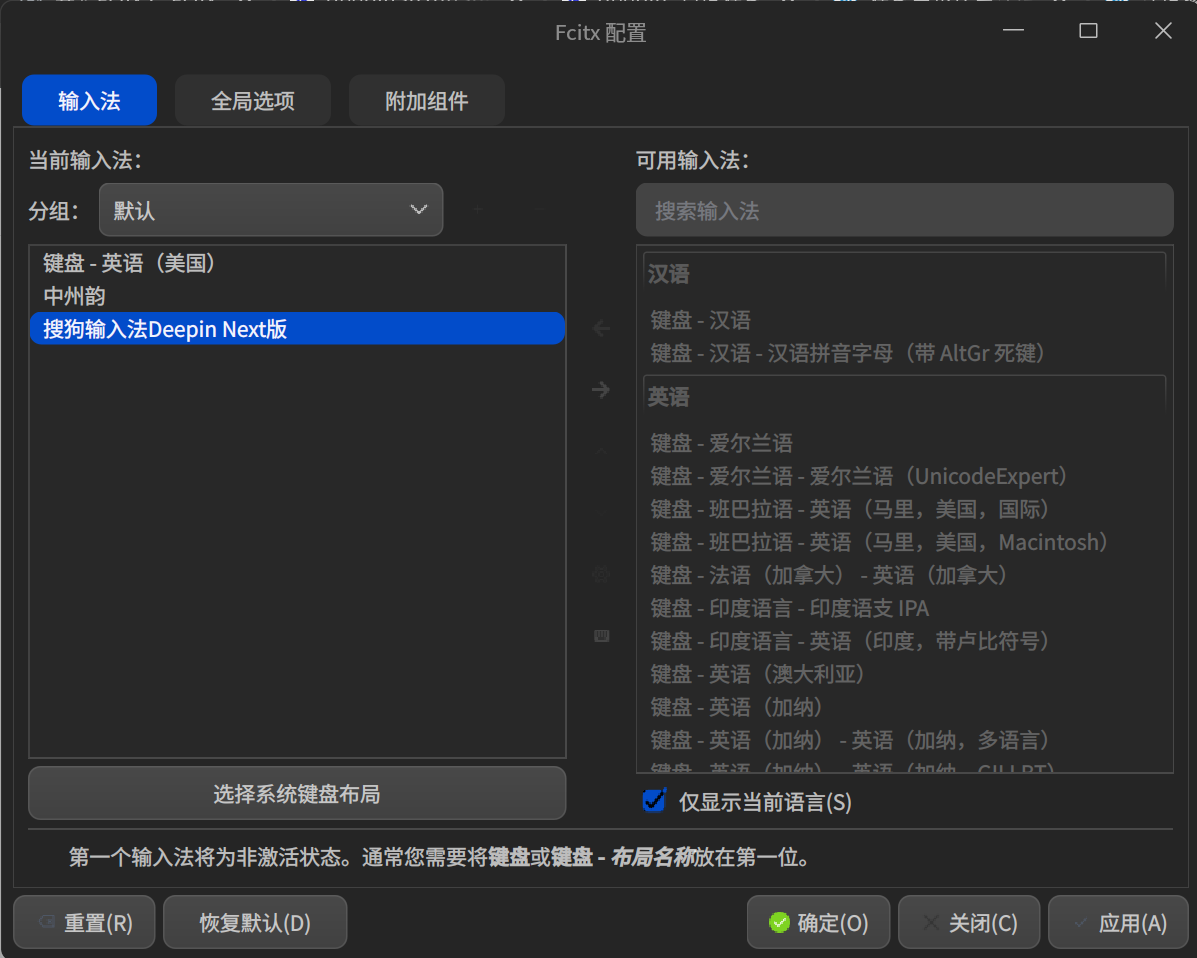
Task: Select 搜狗输入法Deepin Next版 entry
Action: [x=297, y=329]
